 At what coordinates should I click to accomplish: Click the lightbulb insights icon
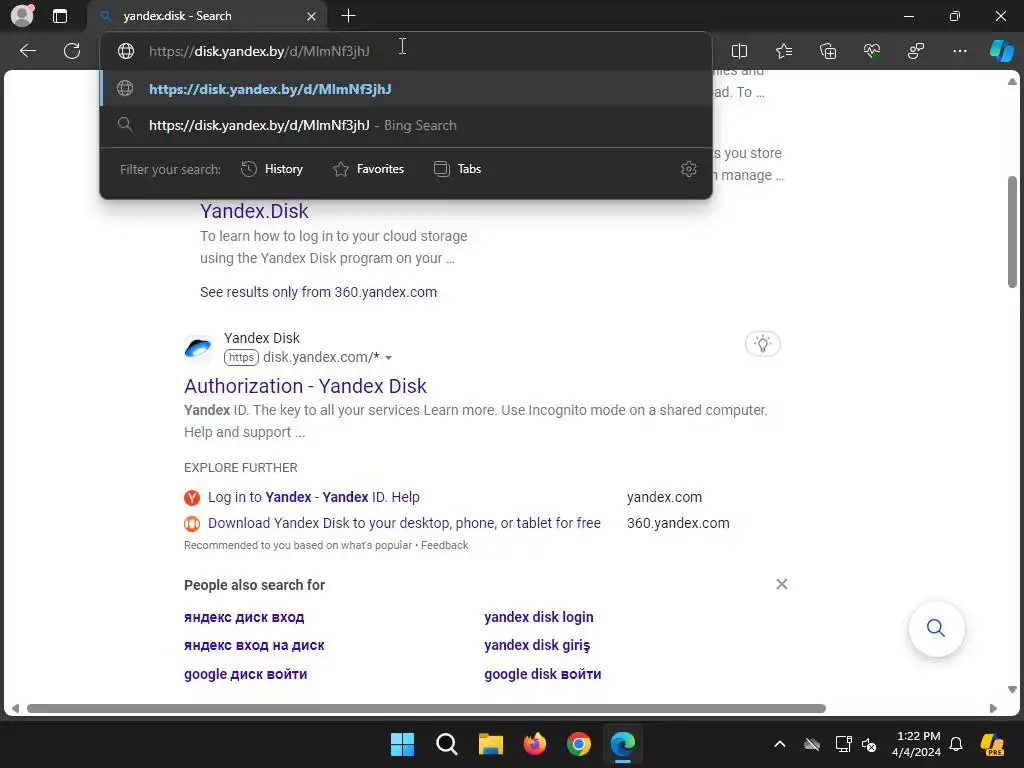pyautogui.click(x=762, y=344)
